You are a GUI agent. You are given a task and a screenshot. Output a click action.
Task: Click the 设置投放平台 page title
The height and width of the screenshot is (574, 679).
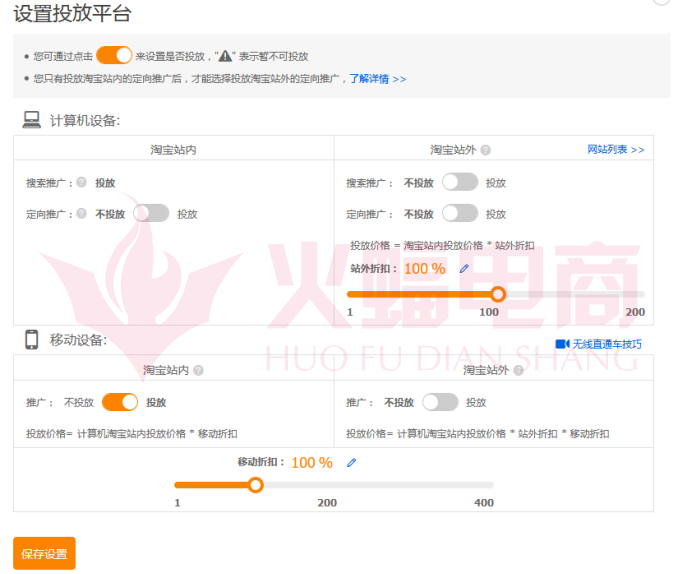point(72,13)
